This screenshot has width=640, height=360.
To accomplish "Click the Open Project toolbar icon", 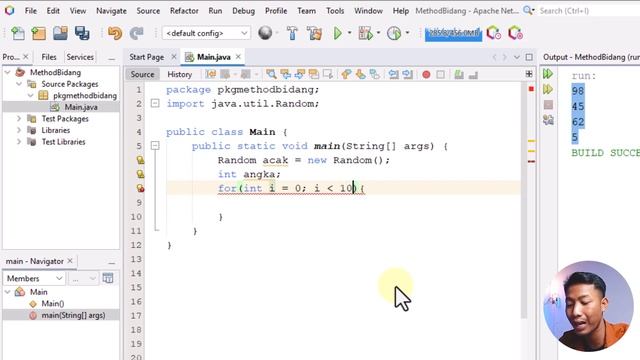I will [60, 33].
